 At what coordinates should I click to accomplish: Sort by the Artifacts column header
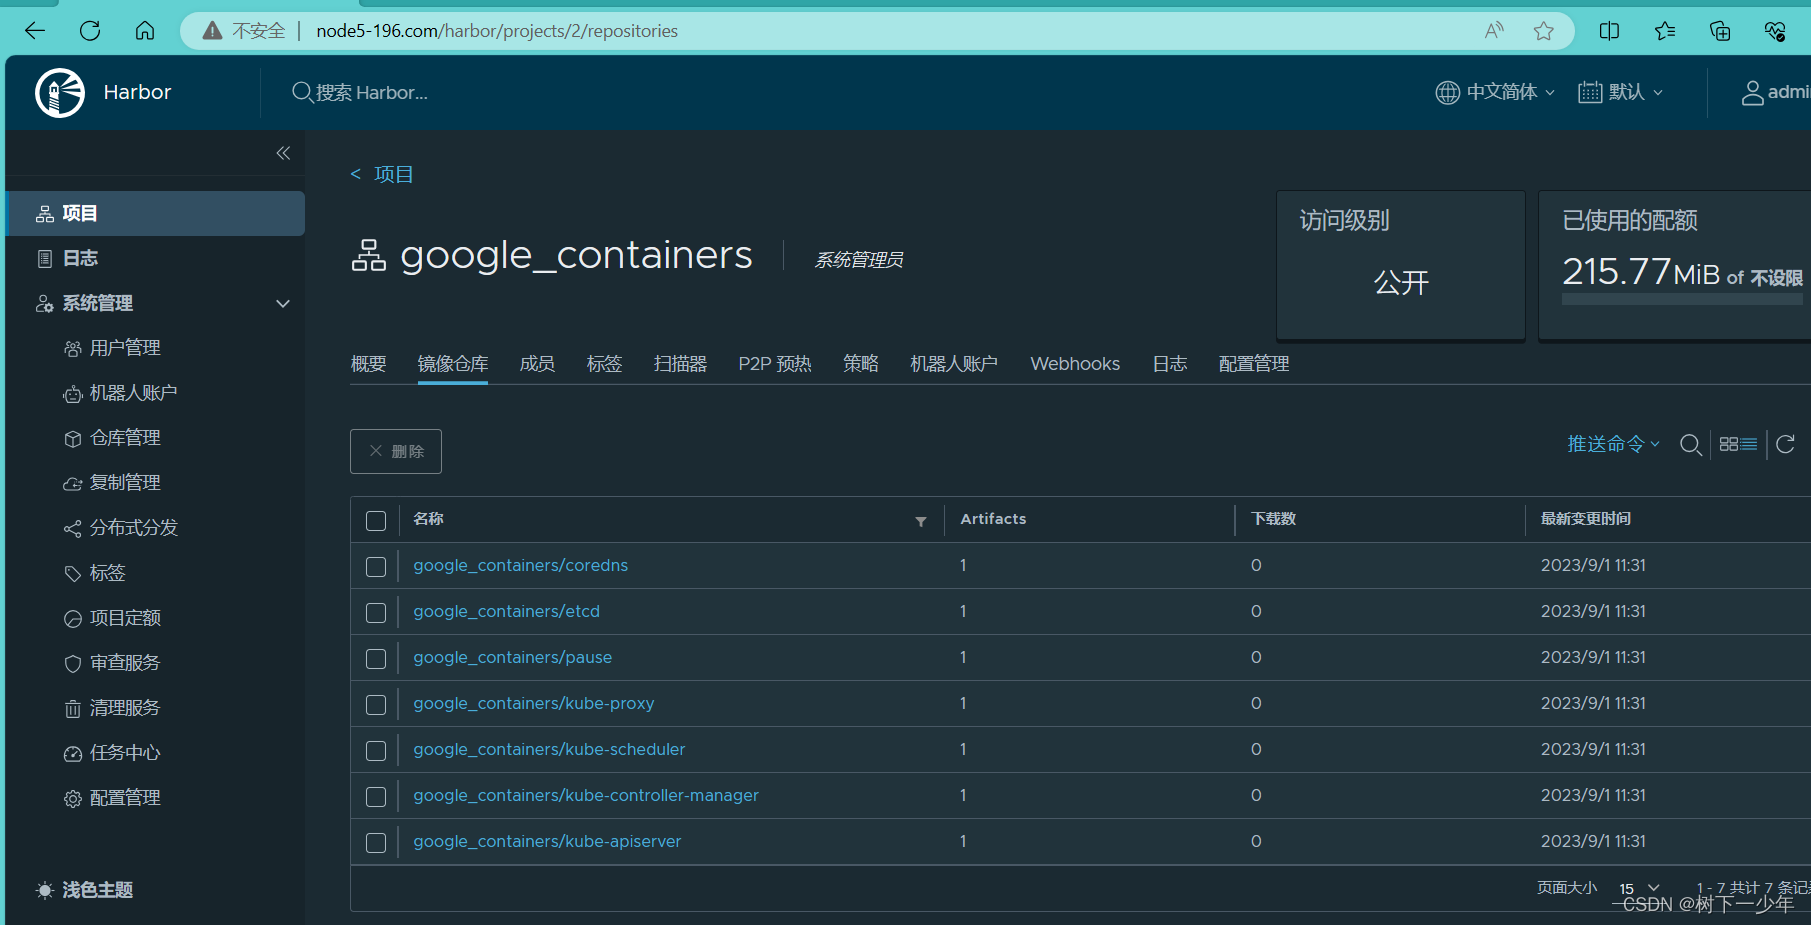click(x=993, y=519)
